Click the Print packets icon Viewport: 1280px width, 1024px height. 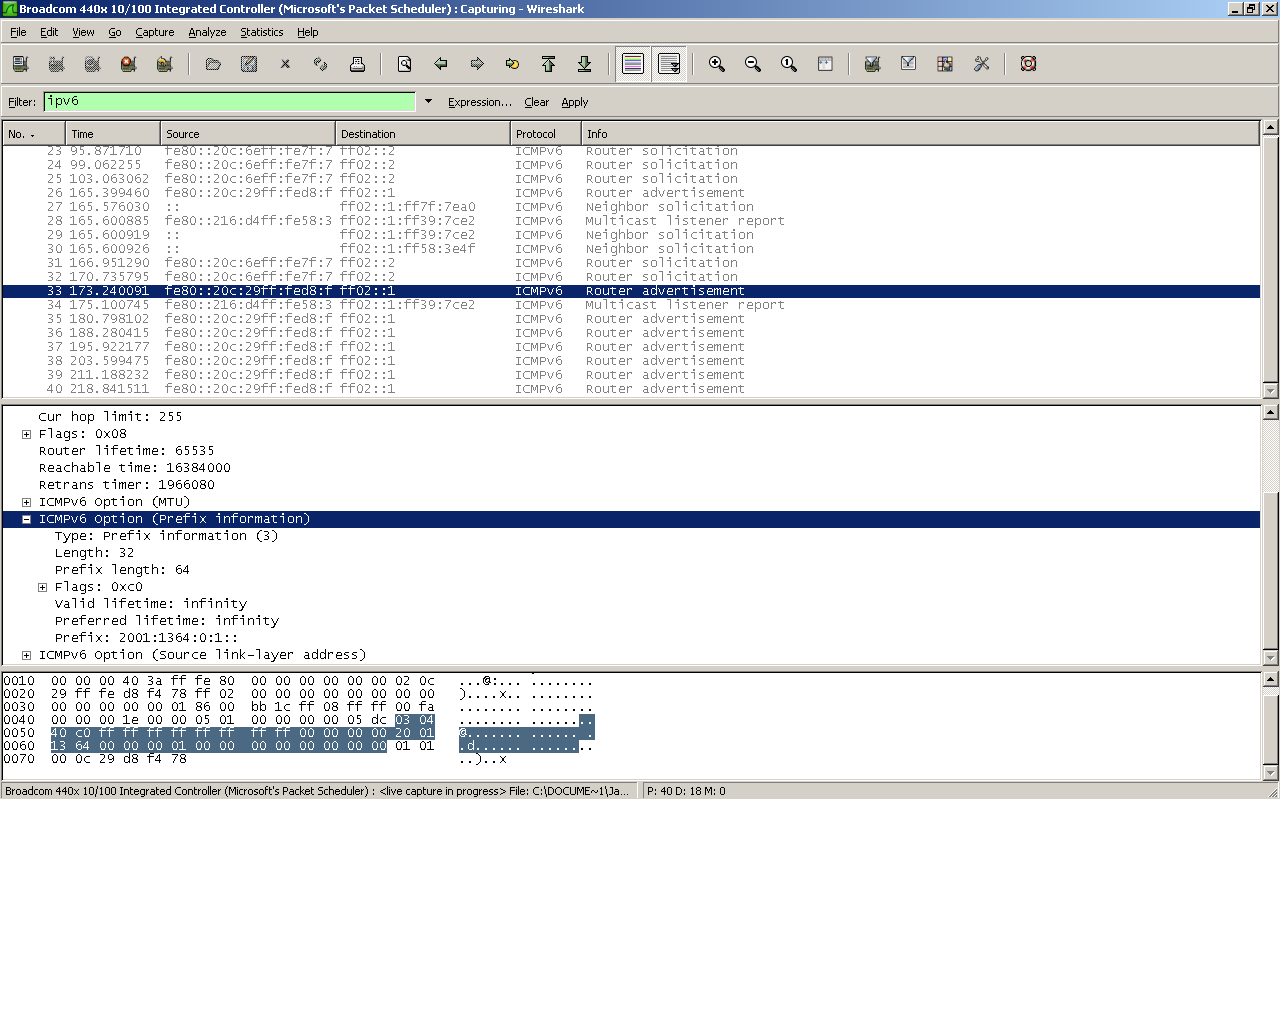[357, 64]
